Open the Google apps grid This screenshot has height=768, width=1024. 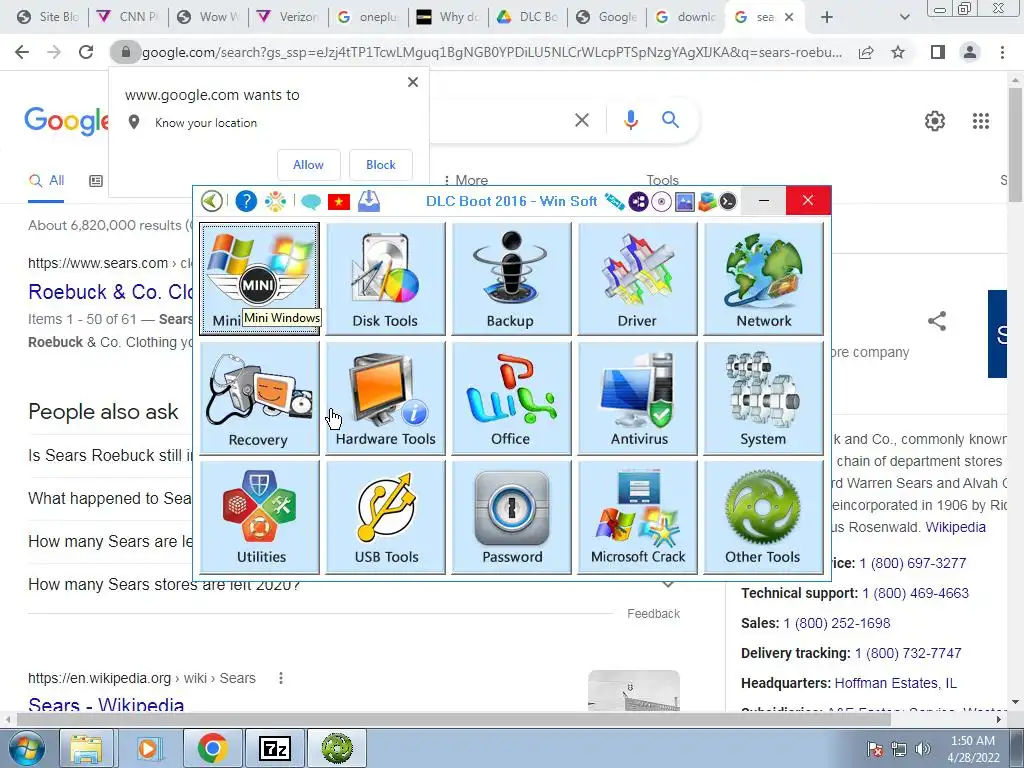[981, 121]
